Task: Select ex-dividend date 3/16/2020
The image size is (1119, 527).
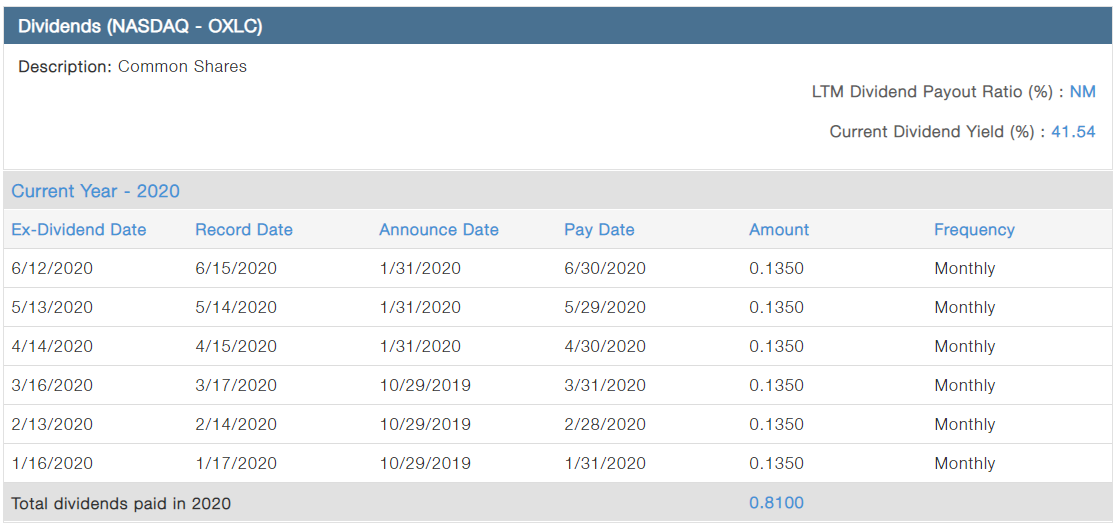Action: coord(52,386)
